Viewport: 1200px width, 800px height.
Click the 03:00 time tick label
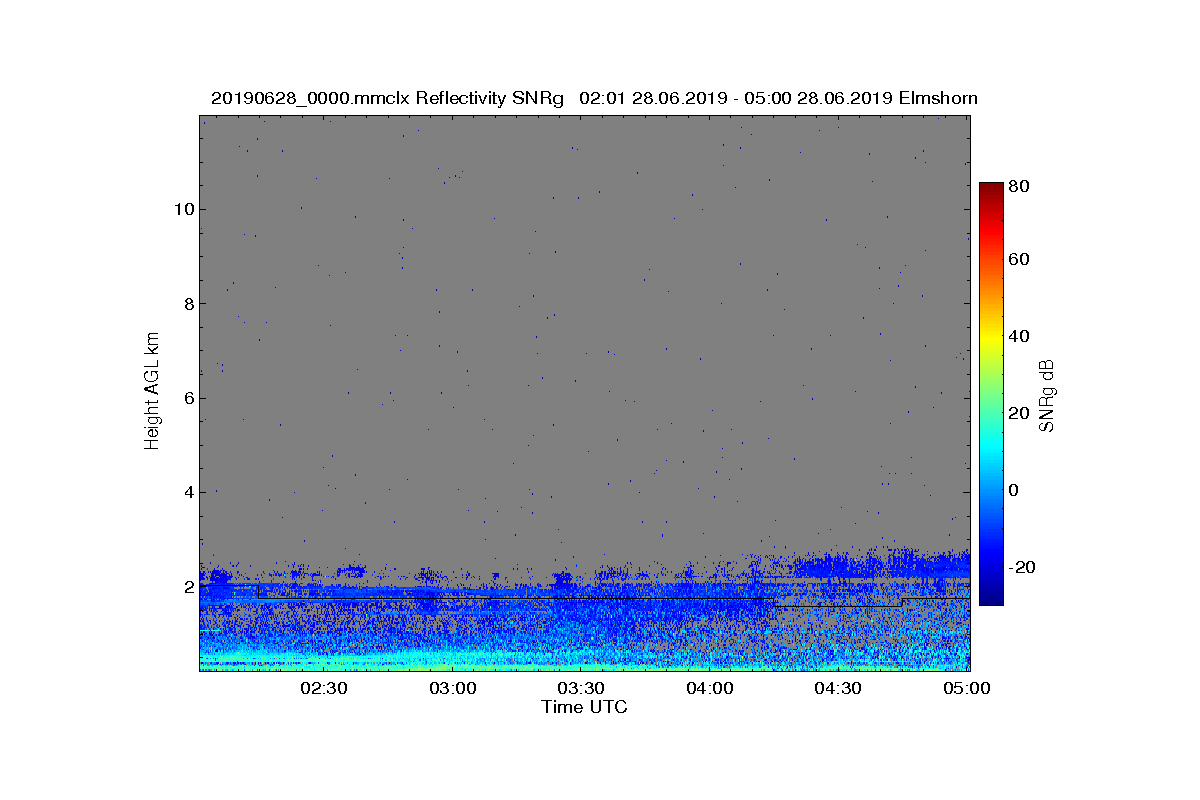pyautogui.click(x=453, y=688)
